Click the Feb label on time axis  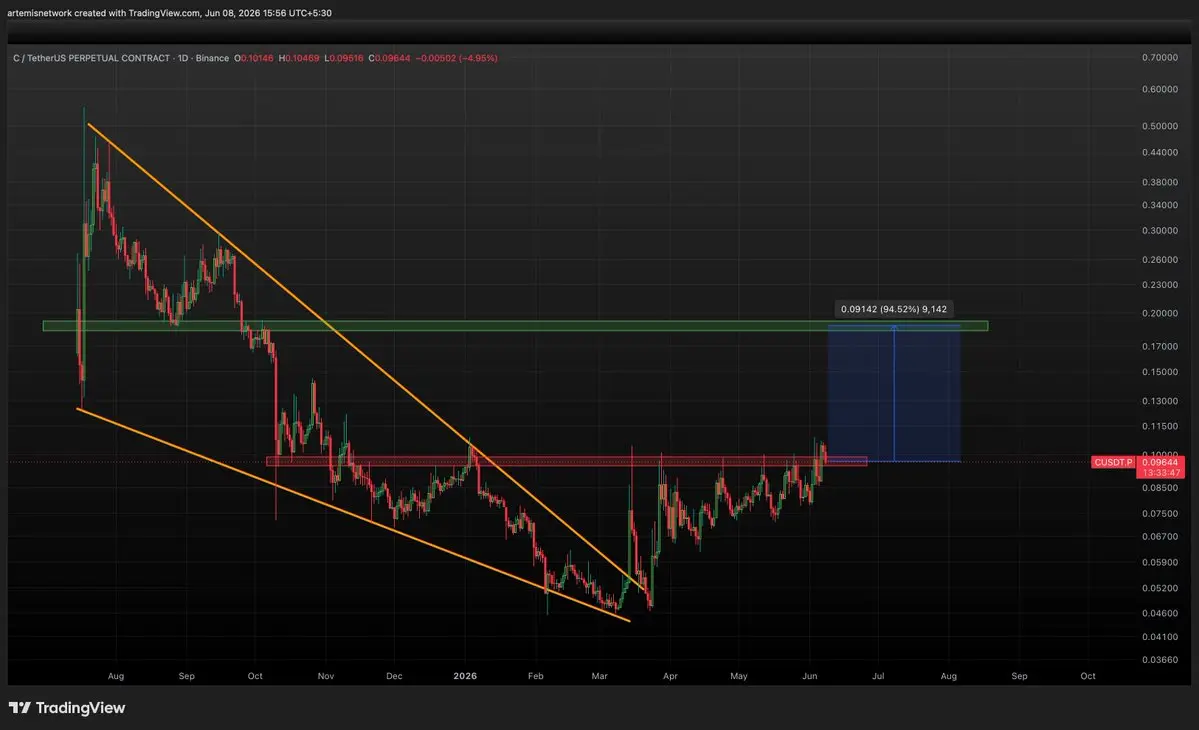click(x=535, y=676)
